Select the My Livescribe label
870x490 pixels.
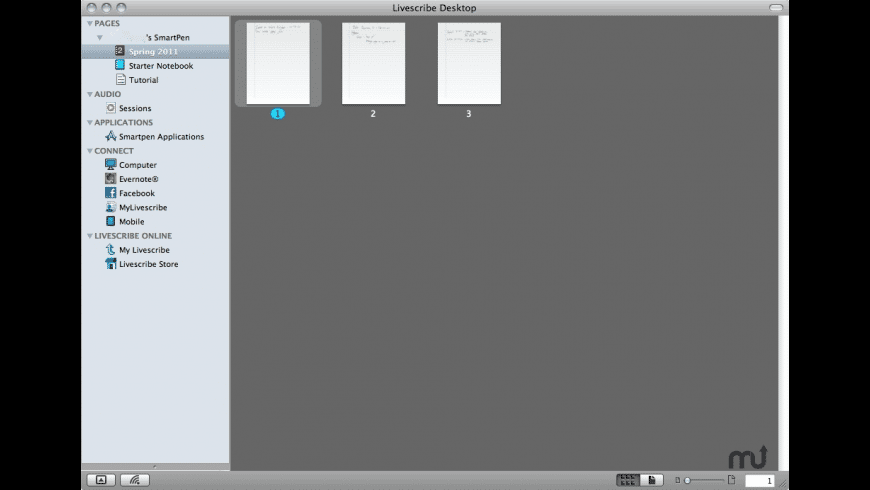(144, 250)
